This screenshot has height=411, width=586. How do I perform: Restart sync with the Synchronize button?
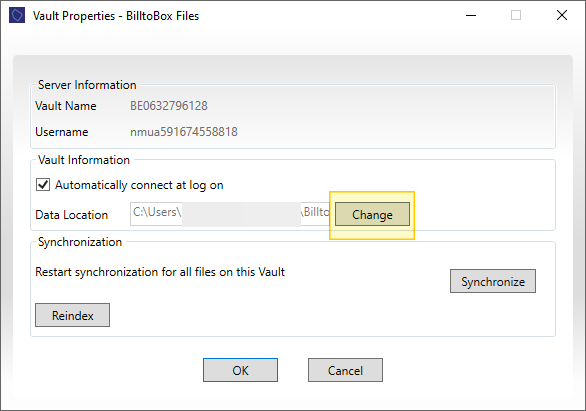point(493,281)
